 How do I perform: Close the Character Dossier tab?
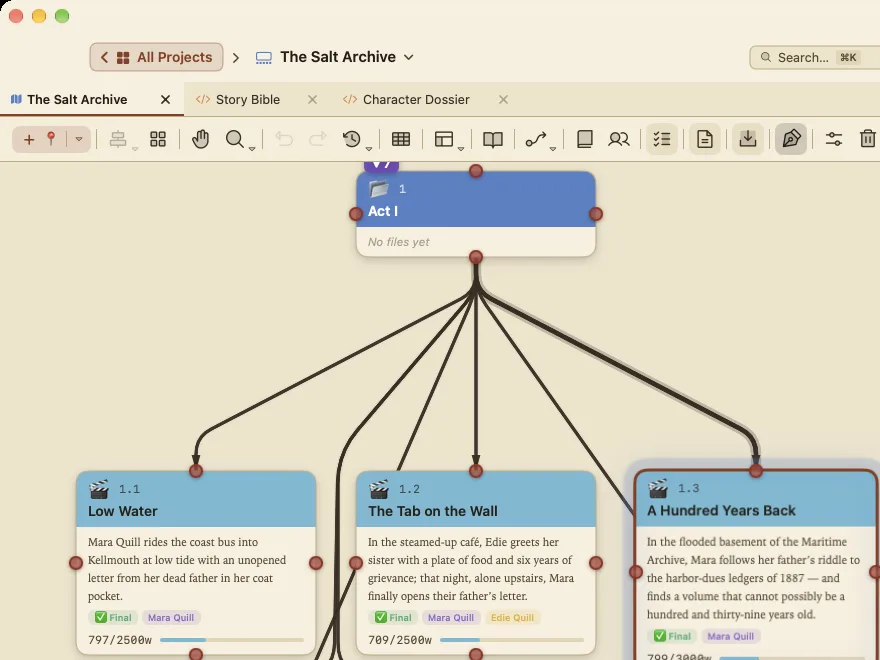point(503,99)
